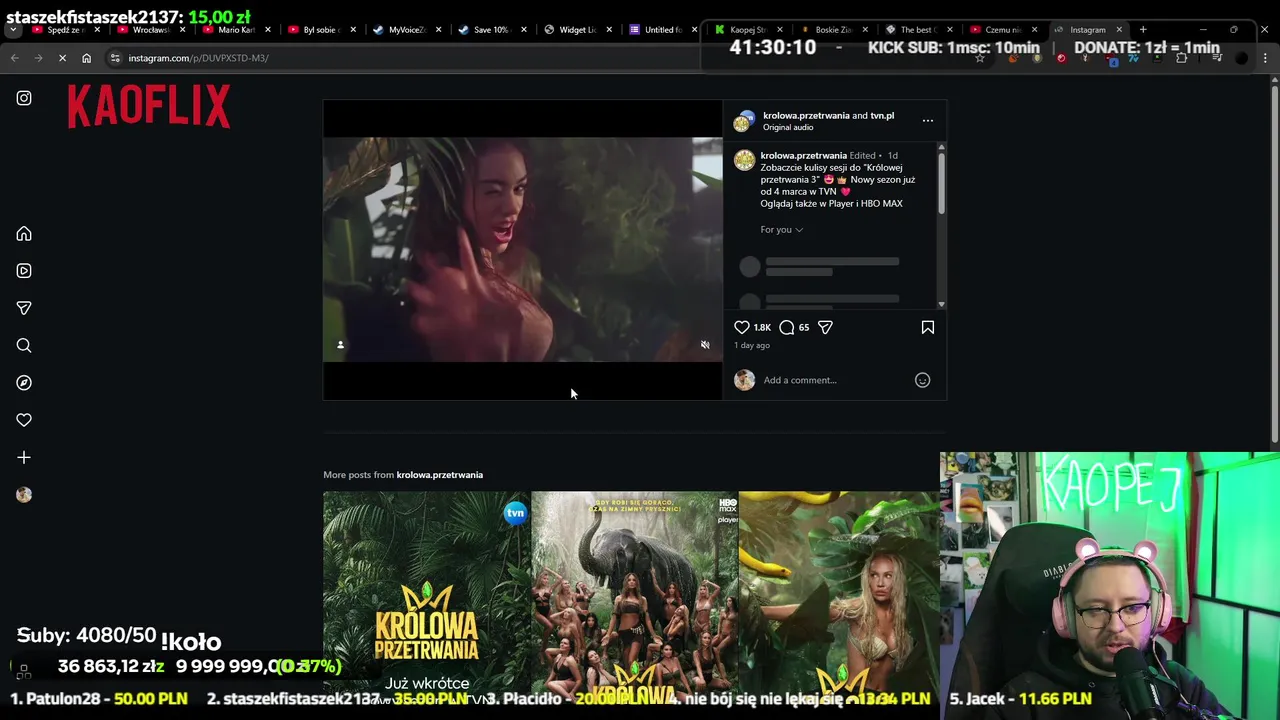Click the address bar URL
Viewport: 1280px width, 720px height.
coord(198,58)
